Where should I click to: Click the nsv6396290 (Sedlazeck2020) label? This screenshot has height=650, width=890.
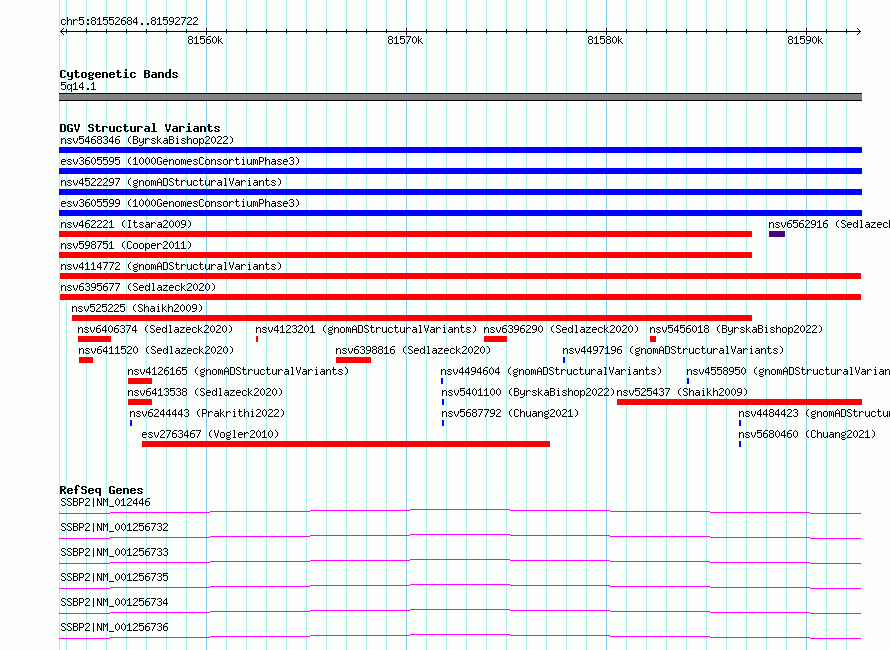click(x=561, y=329)
